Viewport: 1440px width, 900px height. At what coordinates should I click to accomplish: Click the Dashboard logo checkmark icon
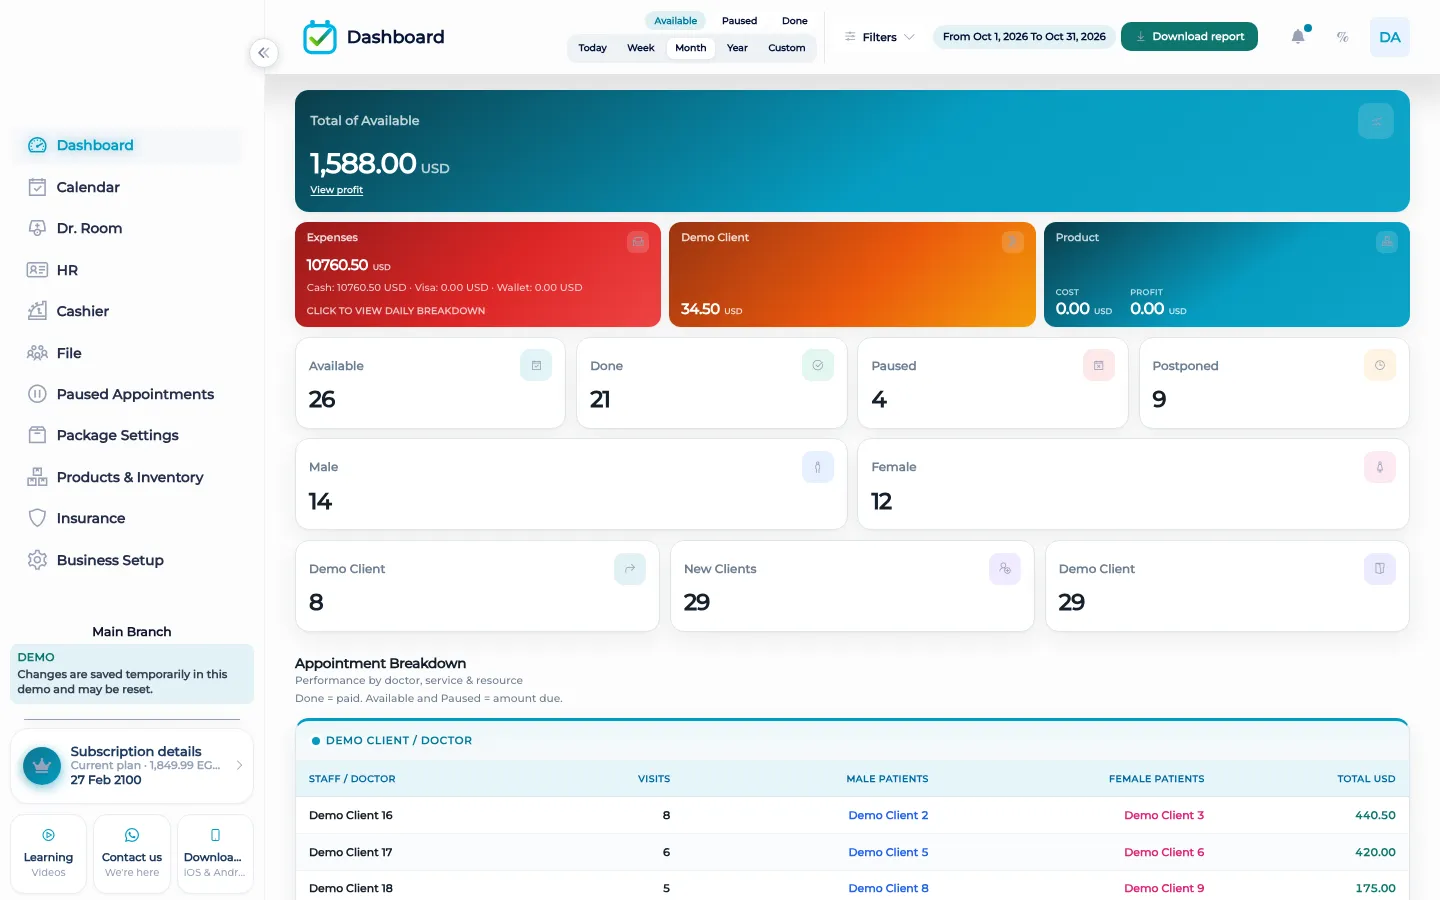coord(320,37)
